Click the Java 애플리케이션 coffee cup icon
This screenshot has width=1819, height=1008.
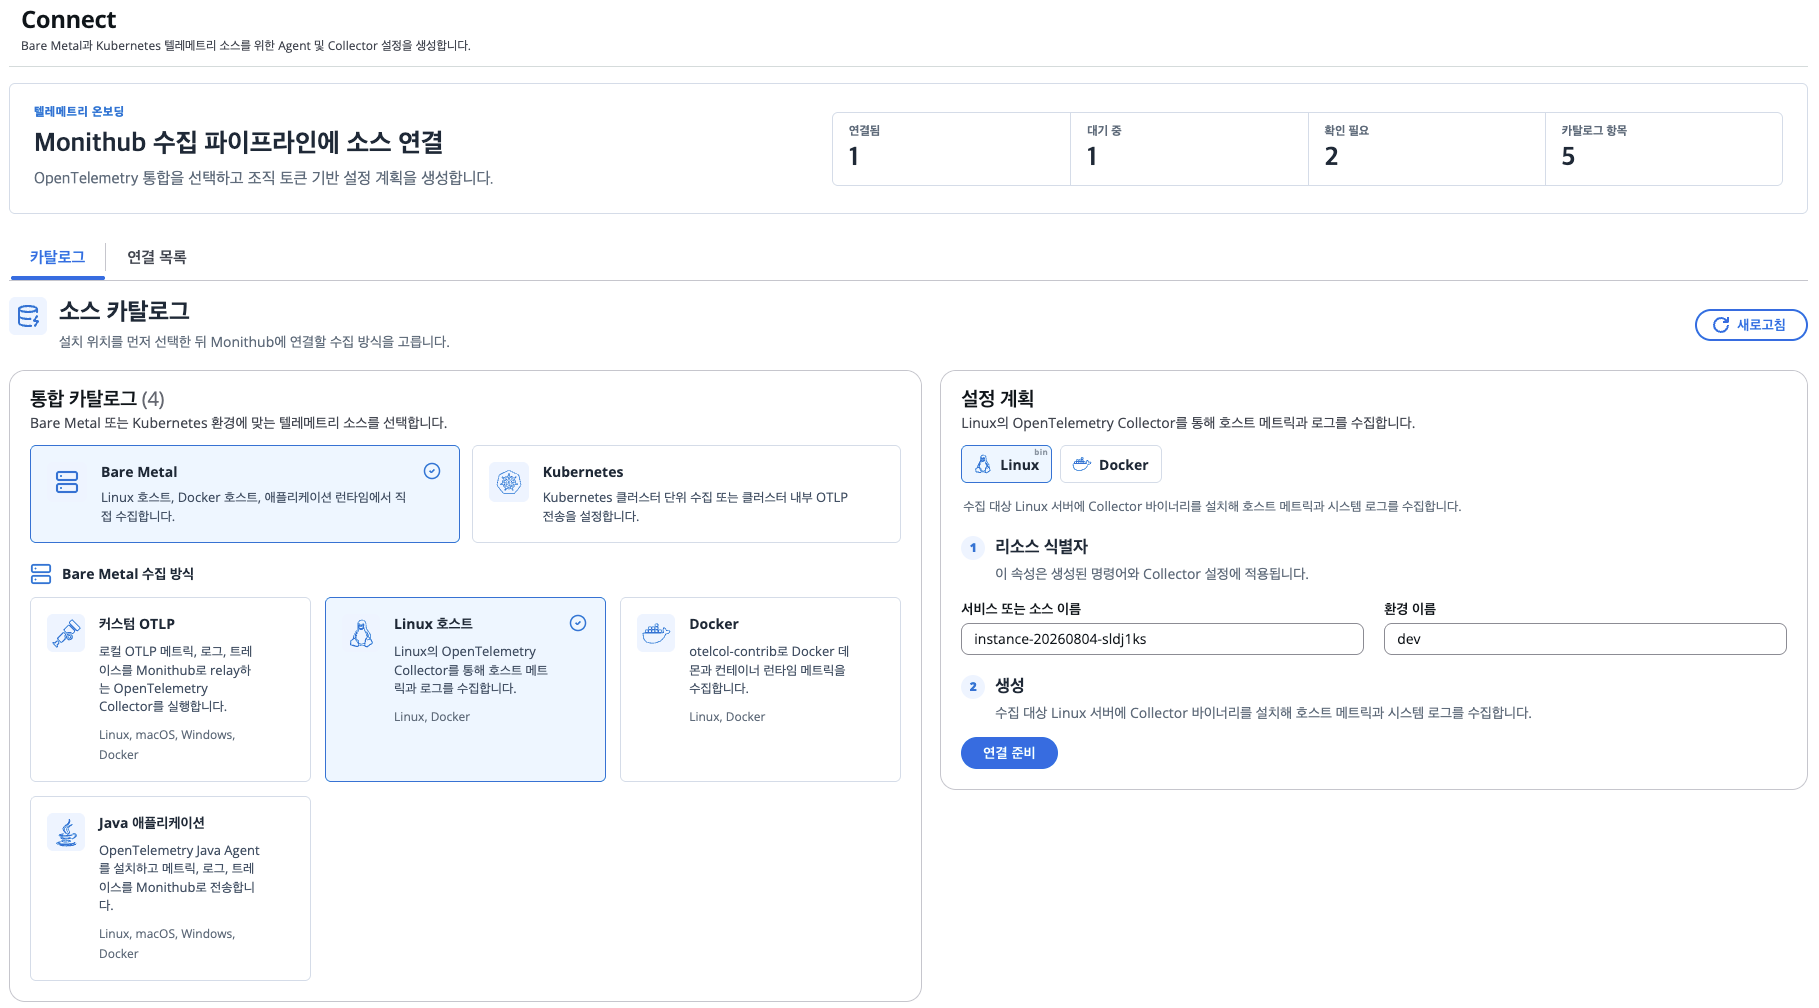coord(66,832)
